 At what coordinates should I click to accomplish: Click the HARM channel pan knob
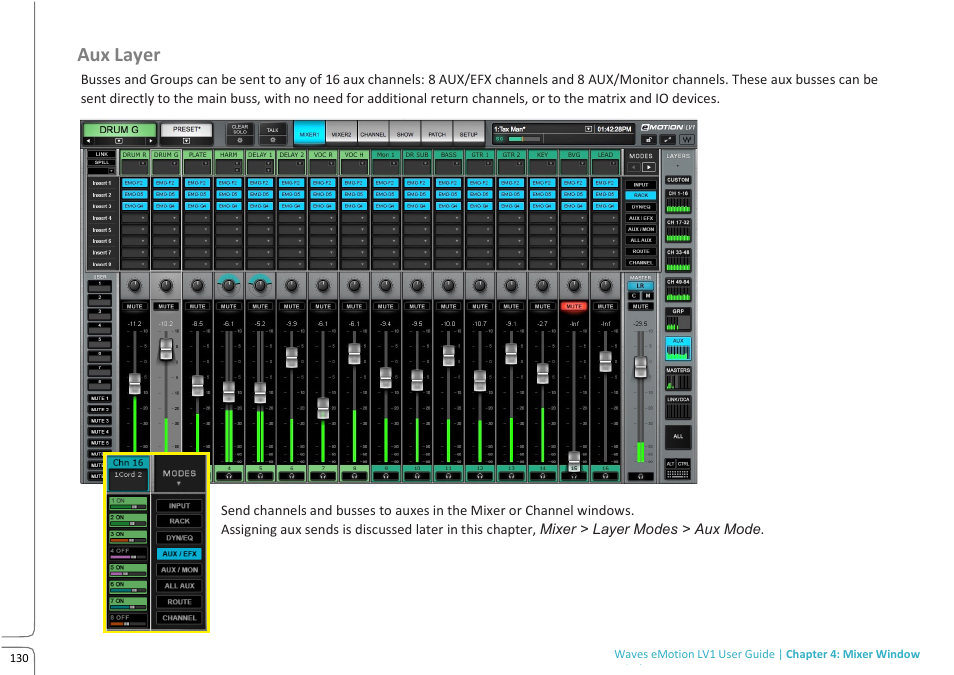click(x=229, y=285)
